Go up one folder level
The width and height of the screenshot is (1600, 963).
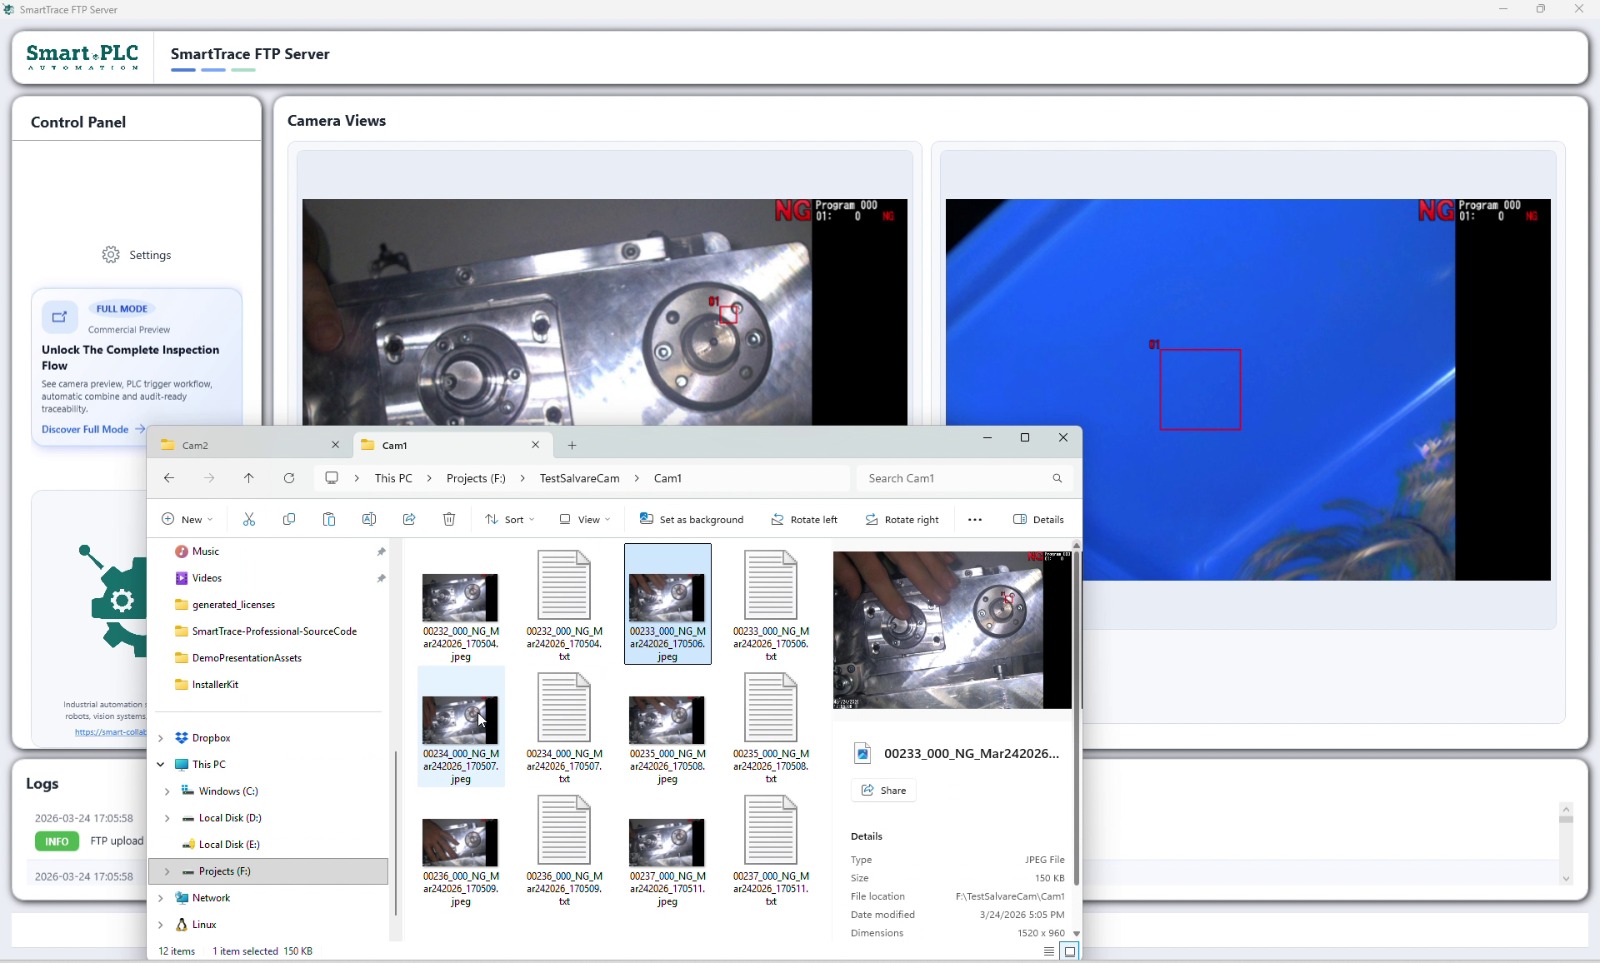click(x=249, y=478)
